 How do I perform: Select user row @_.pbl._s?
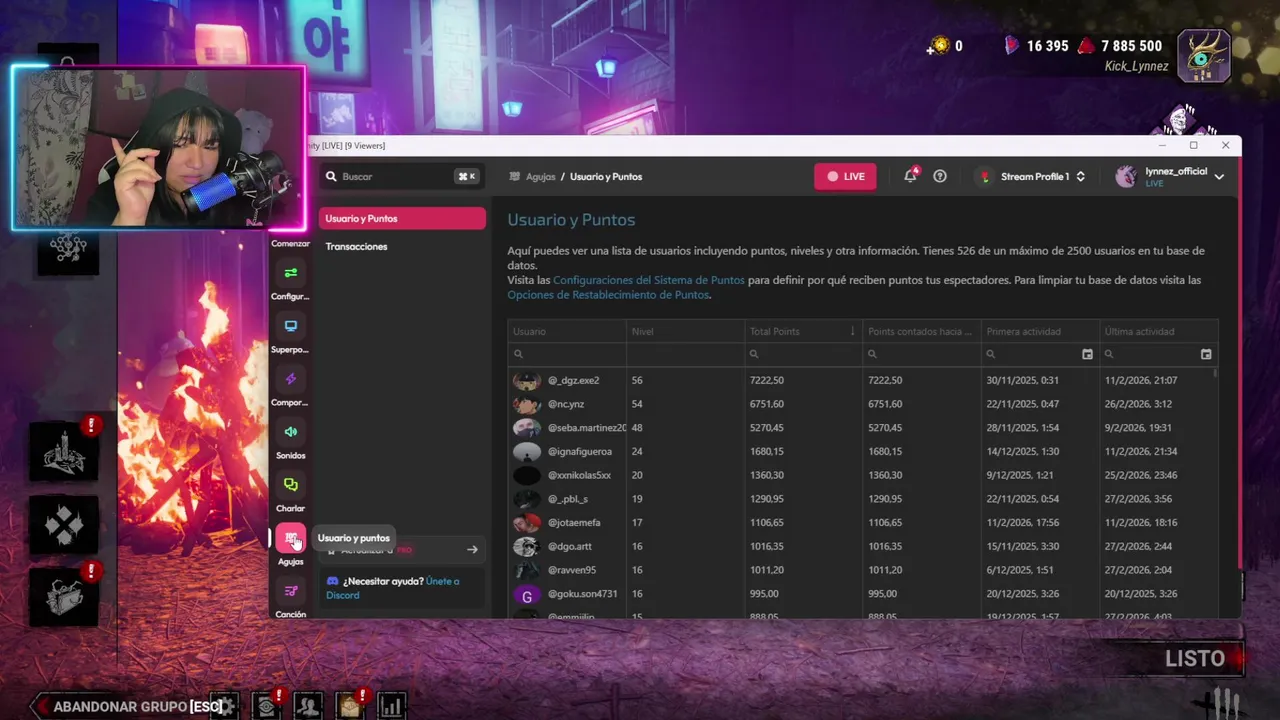(862, 499)
